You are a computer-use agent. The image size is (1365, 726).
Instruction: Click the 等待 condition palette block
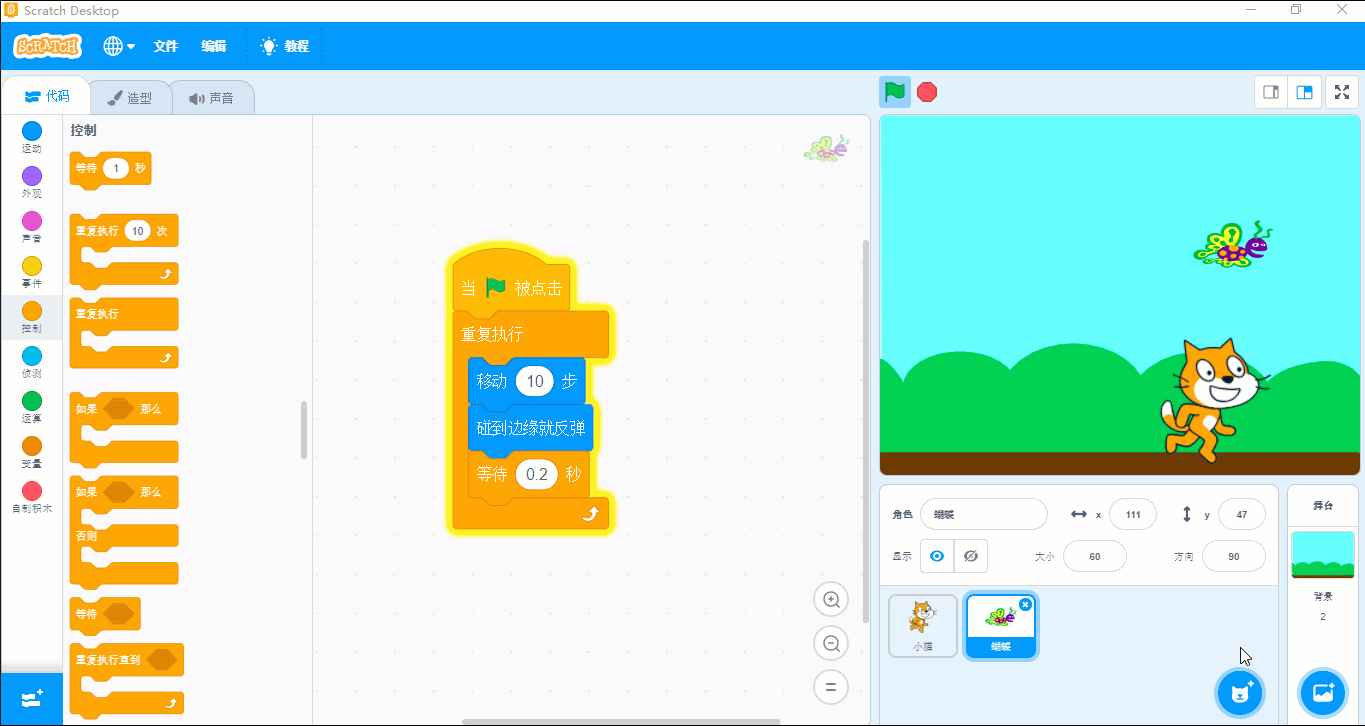[105, 614]
